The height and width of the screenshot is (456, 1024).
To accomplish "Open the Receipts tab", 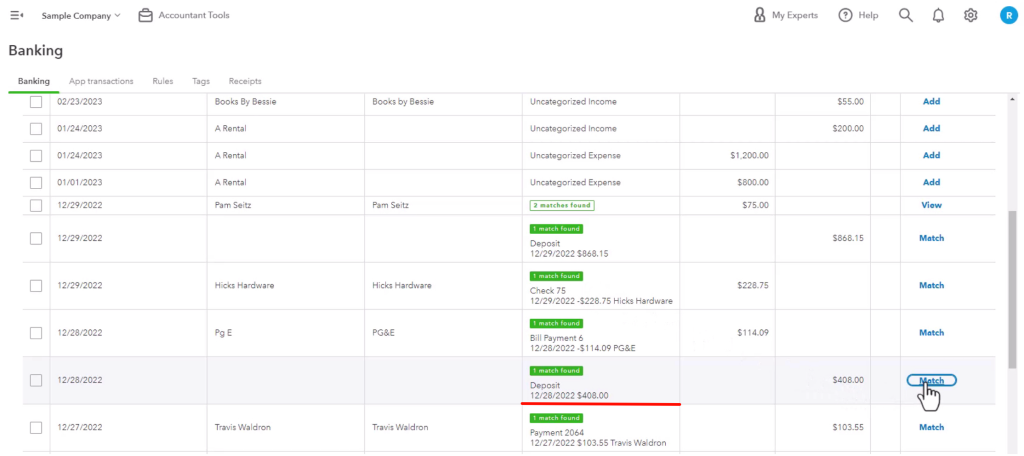I will 245,81.
